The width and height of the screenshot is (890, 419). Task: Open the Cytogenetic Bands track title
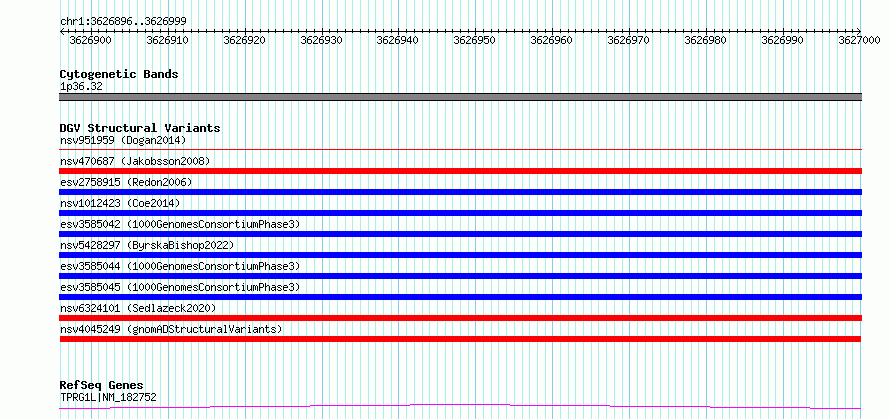[119, 74]
